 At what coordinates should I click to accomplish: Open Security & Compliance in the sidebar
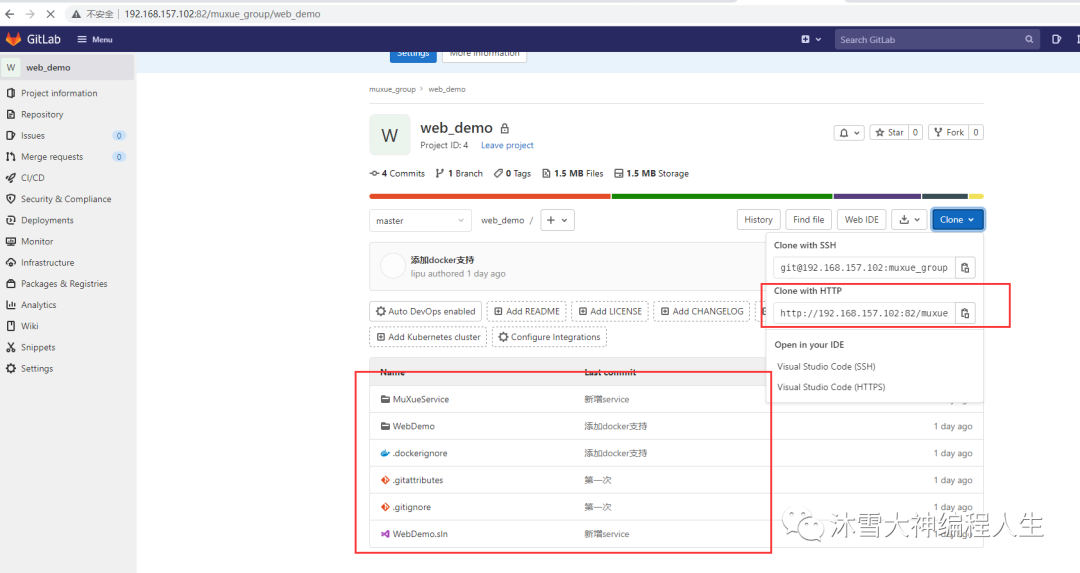[x=66, y=199]
